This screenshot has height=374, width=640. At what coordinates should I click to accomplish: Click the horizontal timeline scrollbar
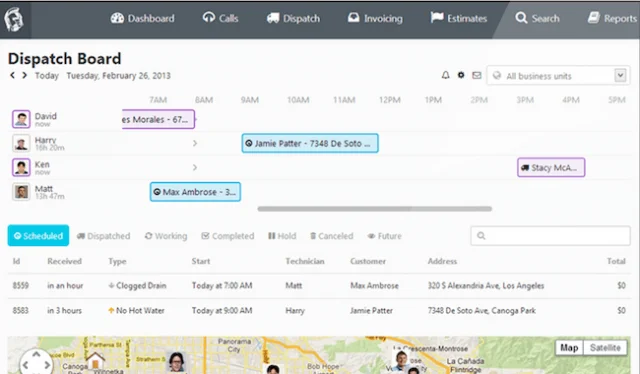(375, 209)
